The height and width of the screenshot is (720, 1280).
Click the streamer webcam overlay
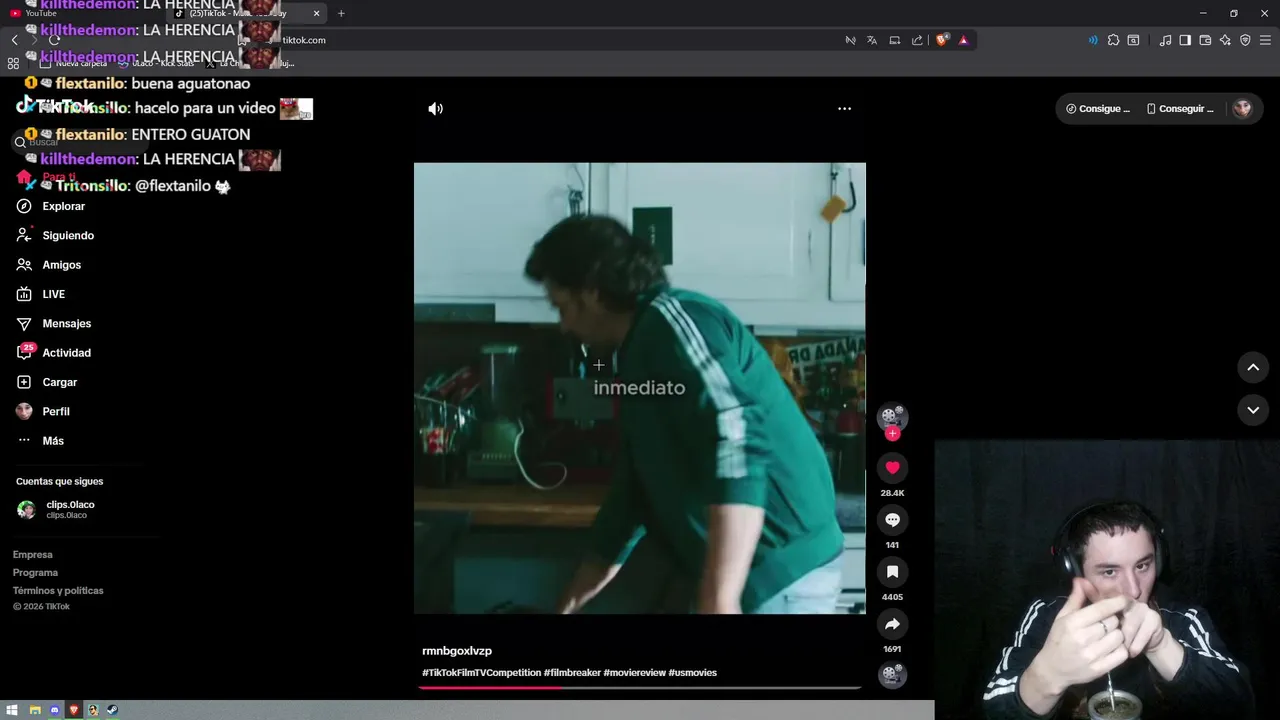[1107, 580]
